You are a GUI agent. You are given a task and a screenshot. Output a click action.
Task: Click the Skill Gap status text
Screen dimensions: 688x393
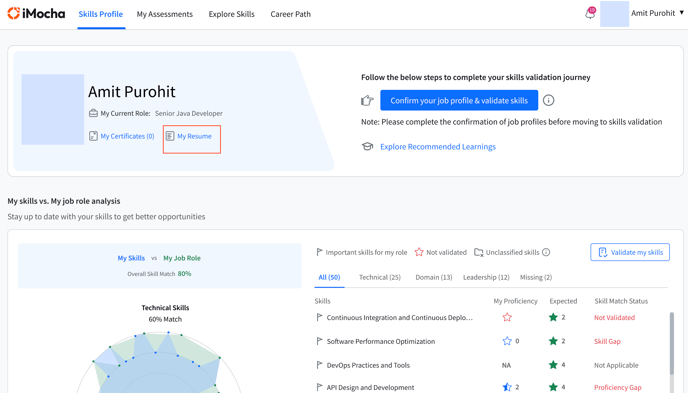click(607, 341)
